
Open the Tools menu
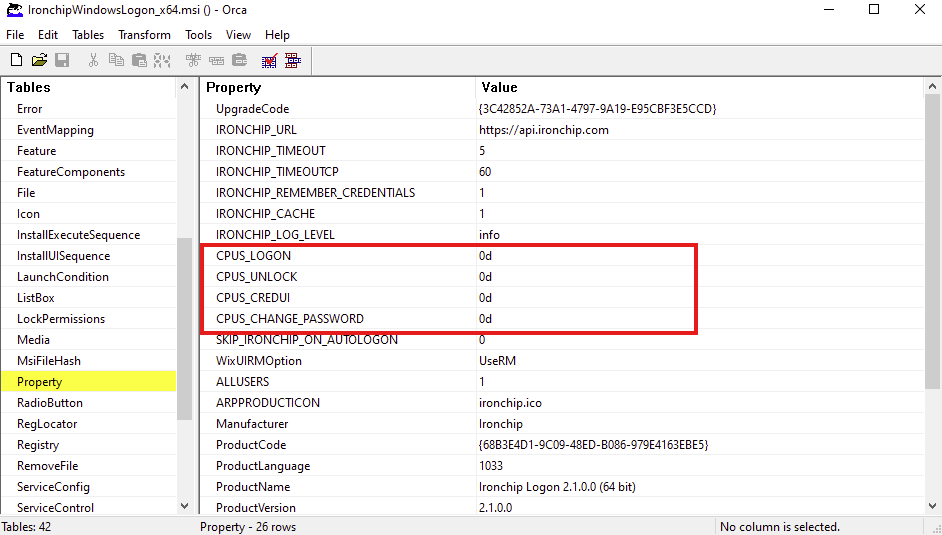tap(198, 35)
